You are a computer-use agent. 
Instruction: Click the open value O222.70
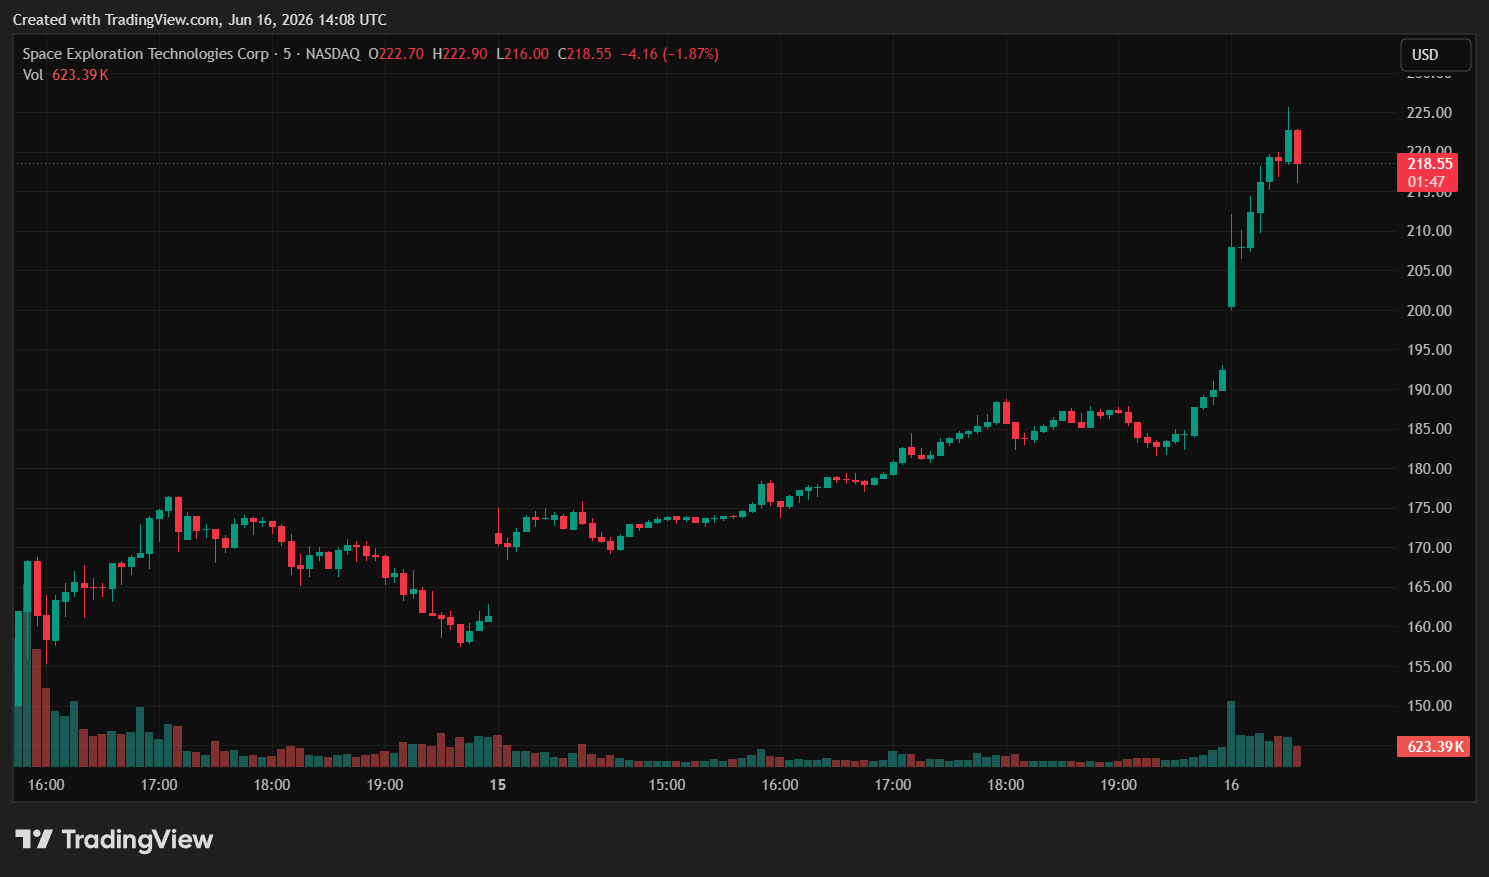pos(396,54)
